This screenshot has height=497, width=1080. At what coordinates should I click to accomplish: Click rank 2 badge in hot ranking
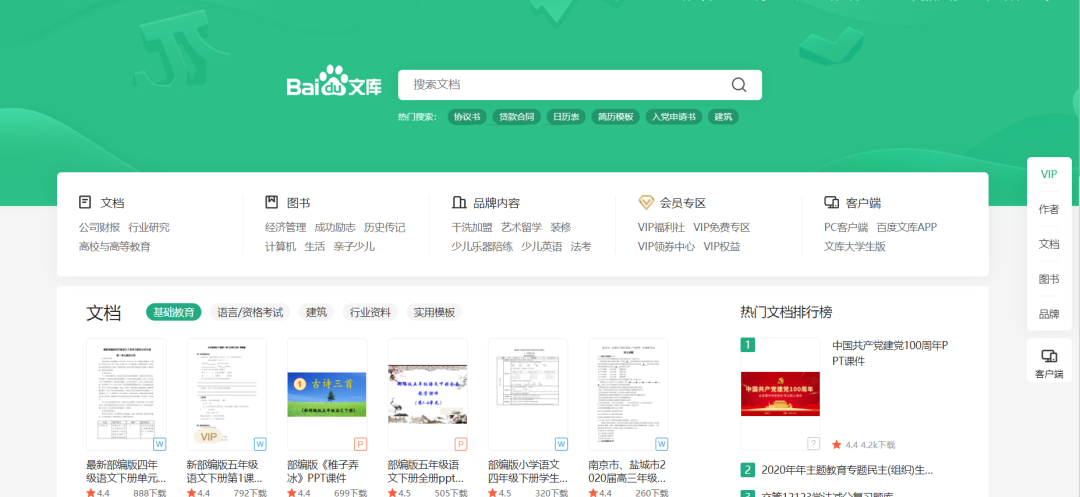pos(747,470)
